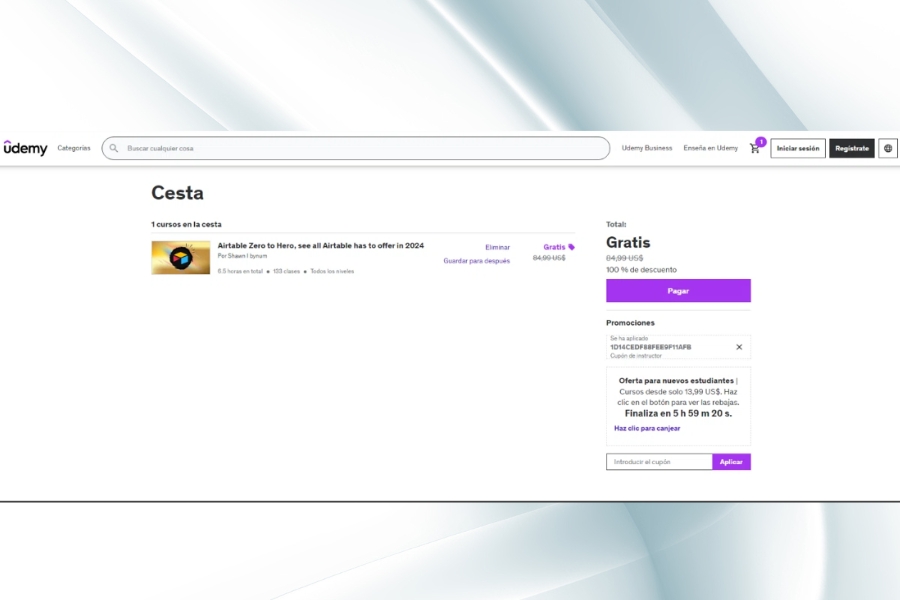This screenshot has width=900, height=600.
Task: Click the Iniciar sesión button
Action: click(x=798, y=148)
